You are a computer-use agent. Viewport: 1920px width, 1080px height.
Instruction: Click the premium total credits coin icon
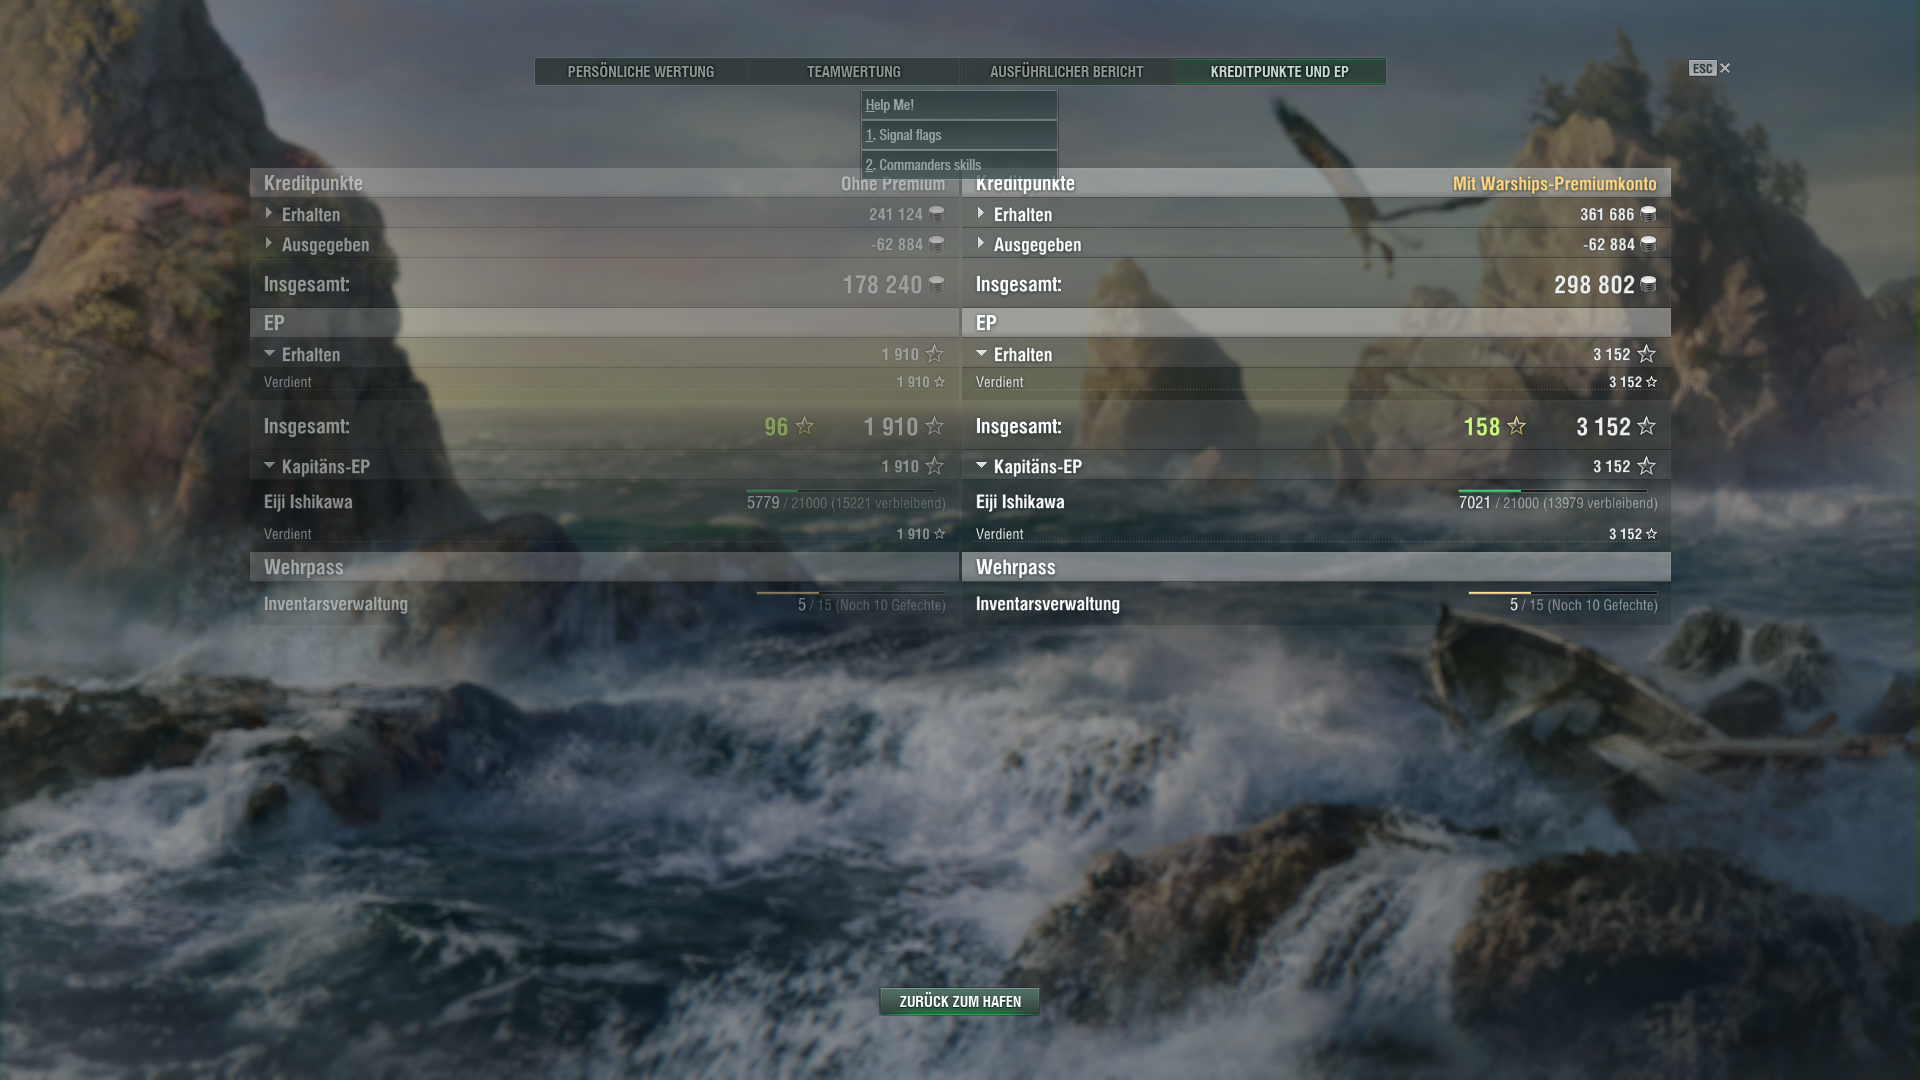(1648, 285)
